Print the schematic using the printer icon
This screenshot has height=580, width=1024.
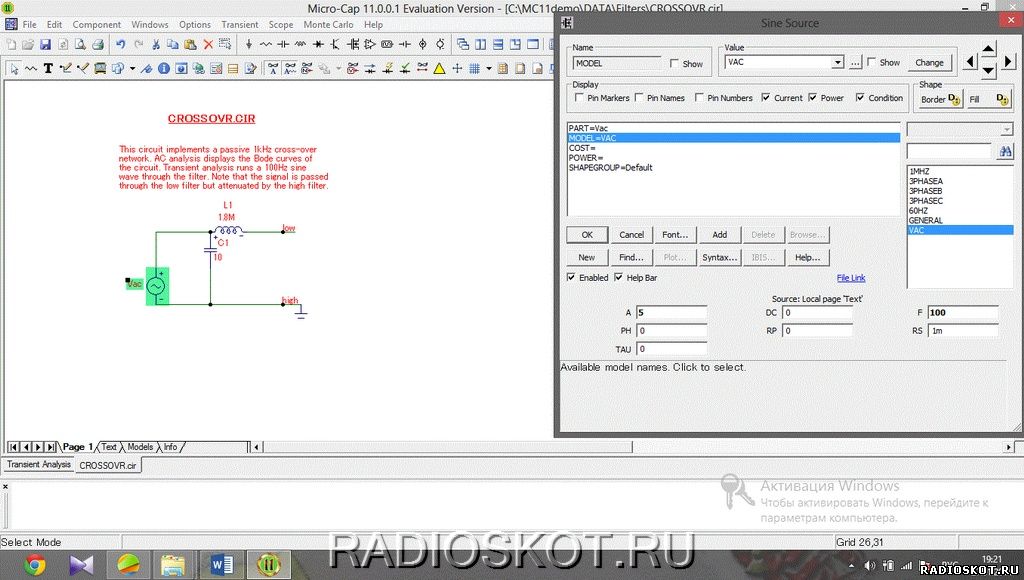[98, 44]
